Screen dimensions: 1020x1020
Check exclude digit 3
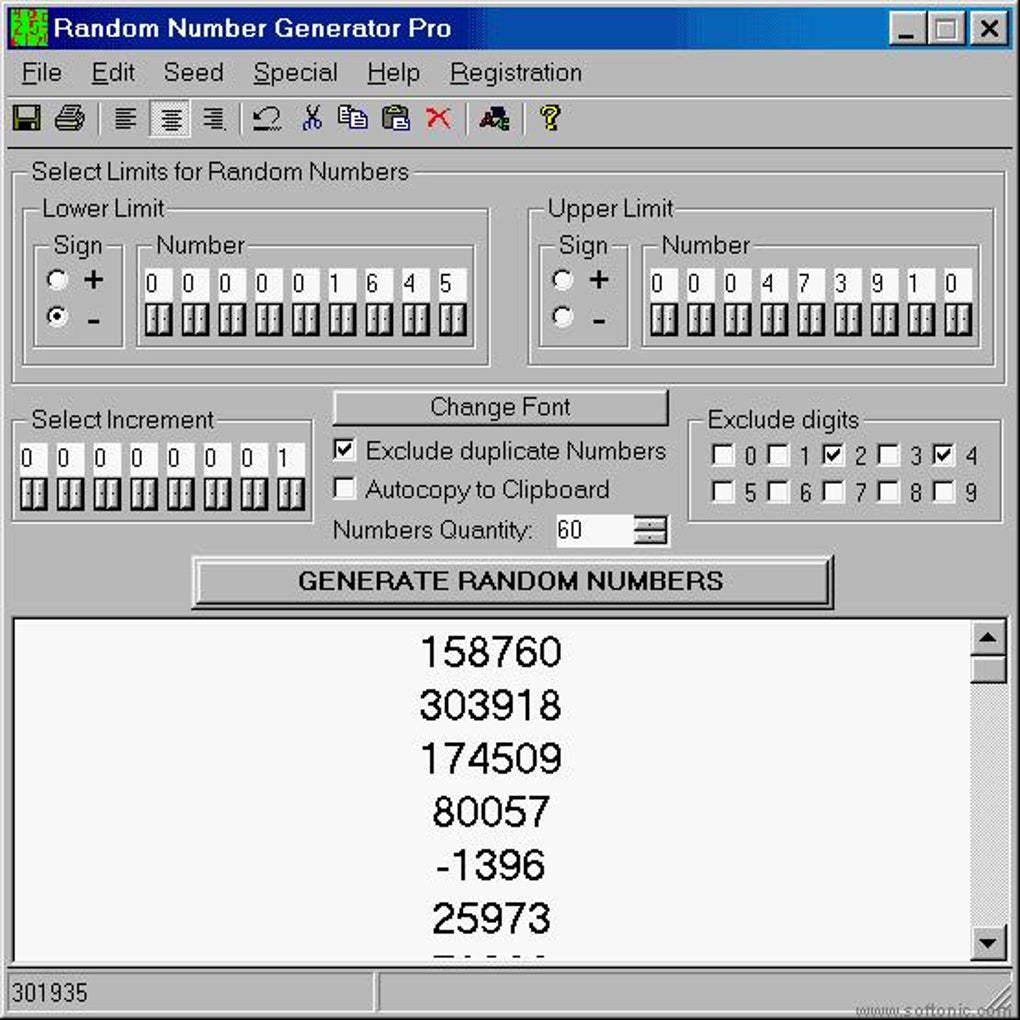click(x=888, y=455)
